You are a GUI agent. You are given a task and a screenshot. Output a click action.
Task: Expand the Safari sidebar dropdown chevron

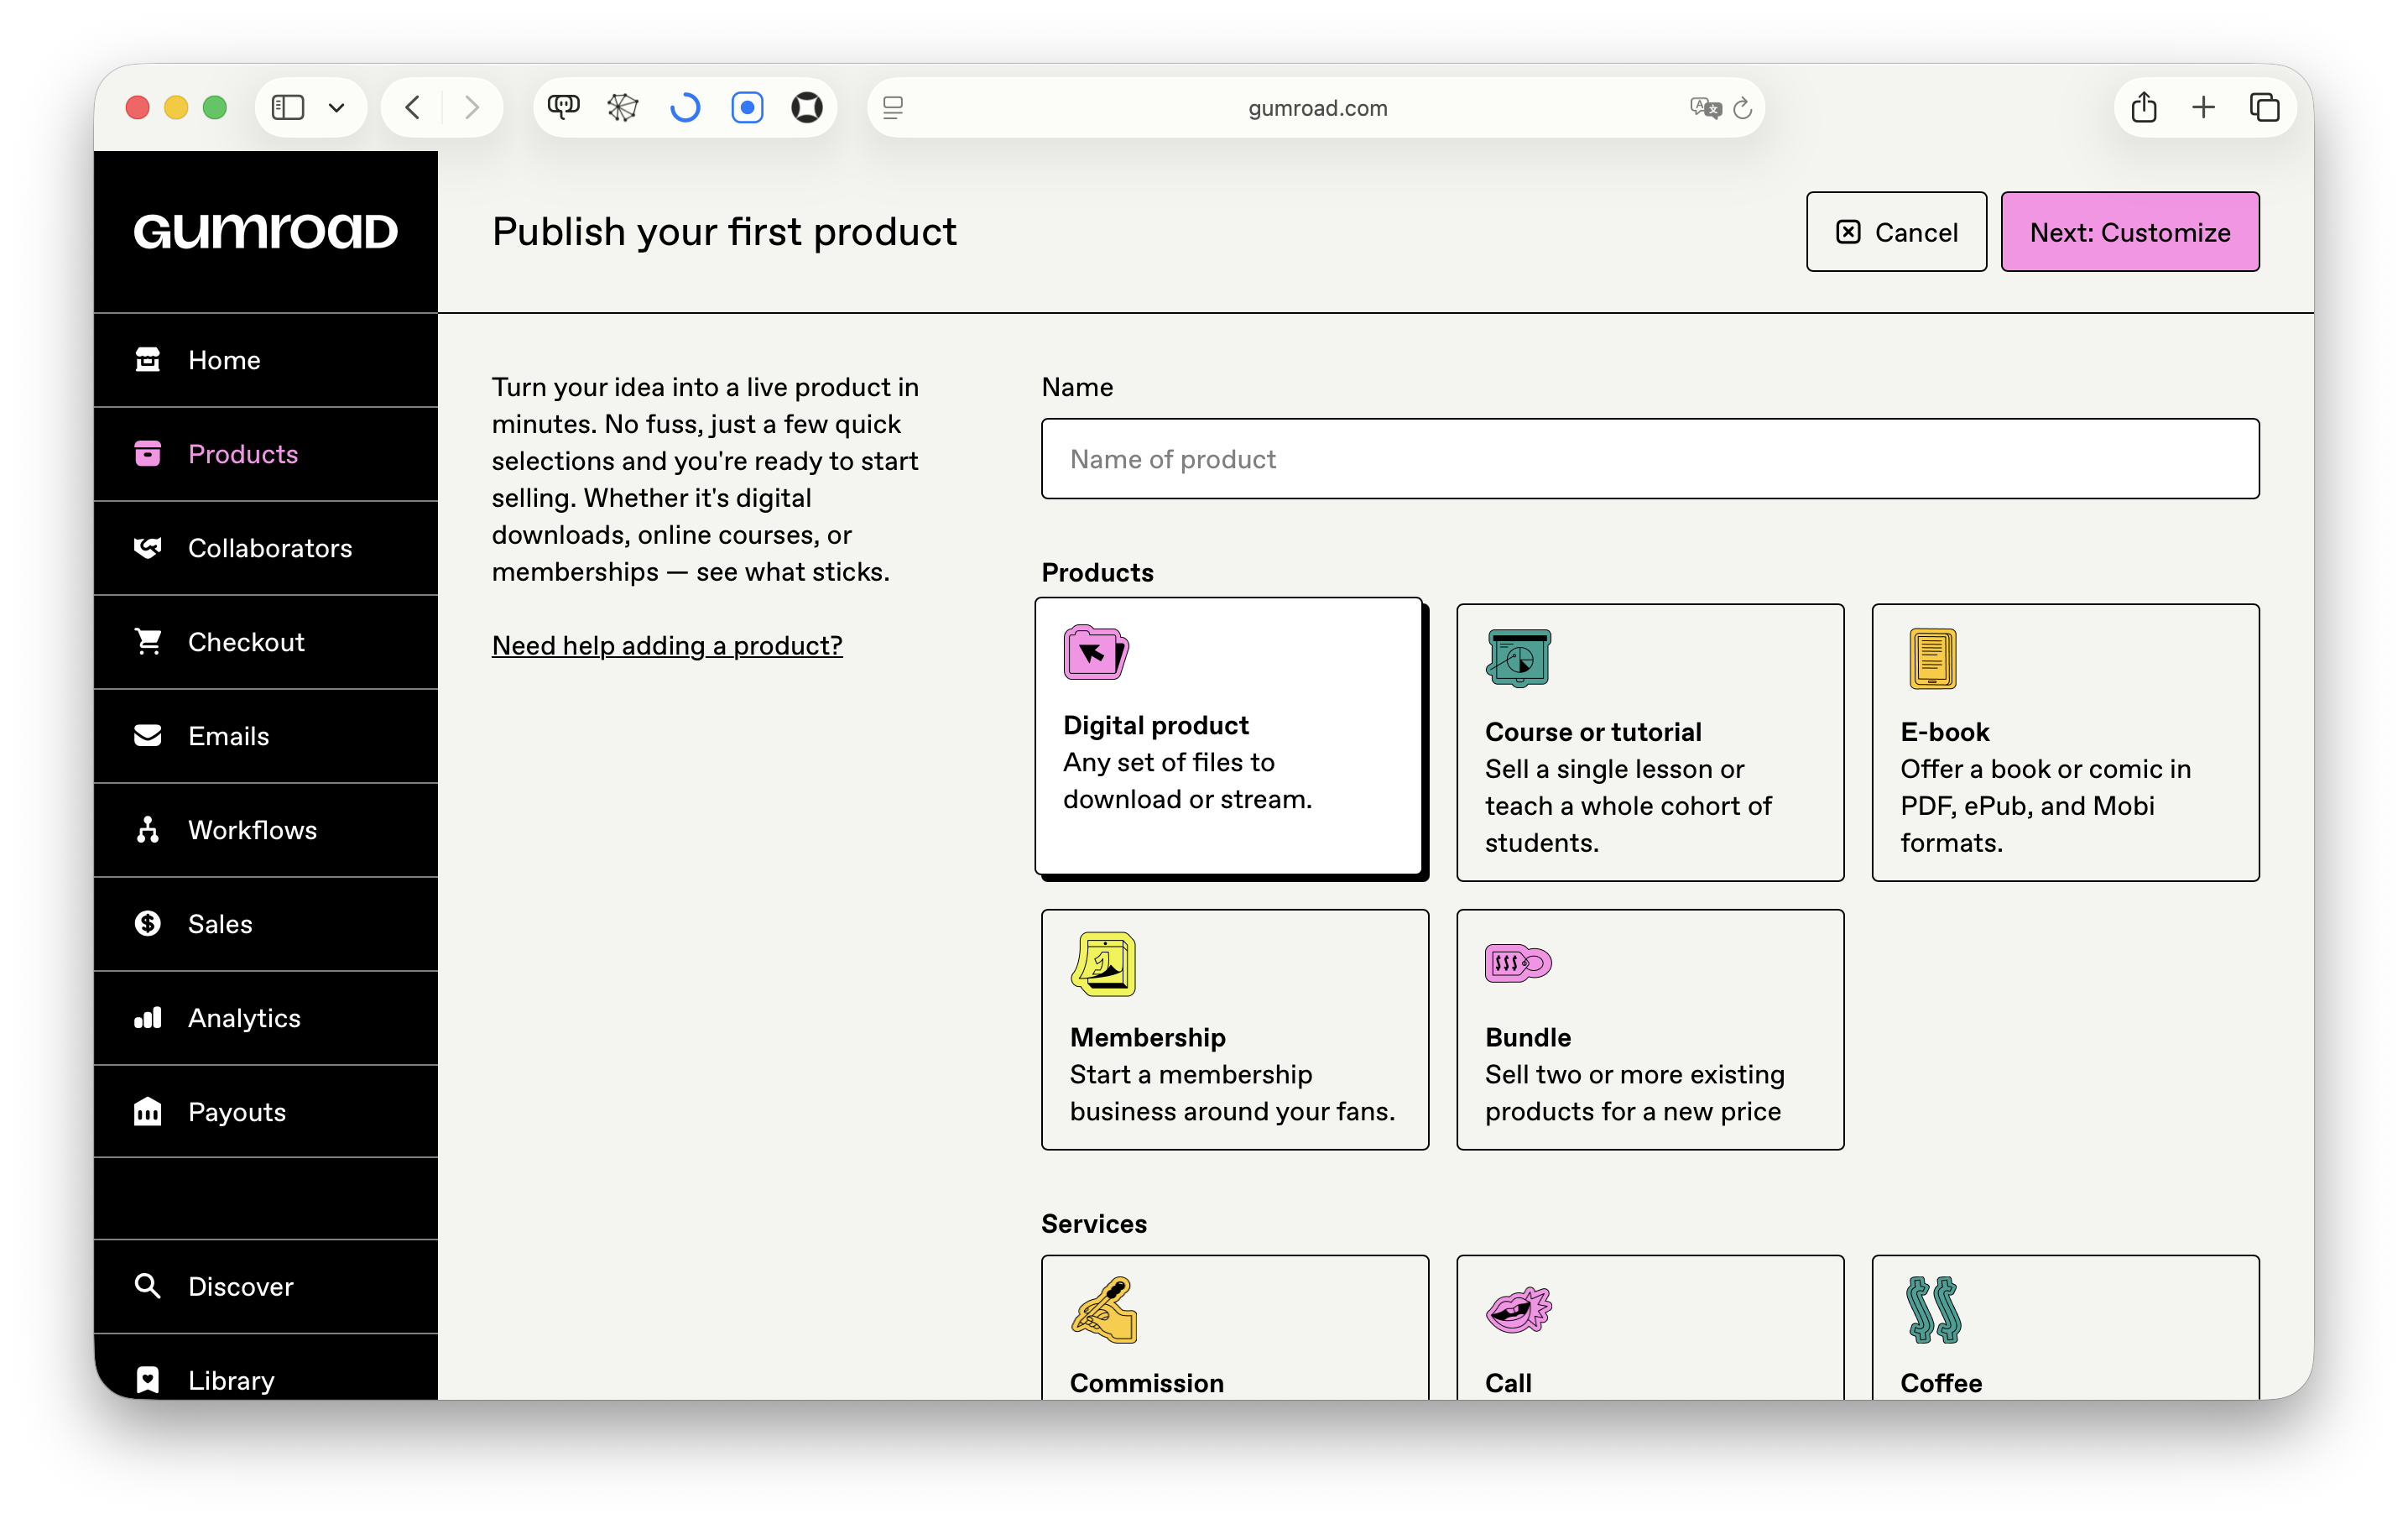click(337, 108)
